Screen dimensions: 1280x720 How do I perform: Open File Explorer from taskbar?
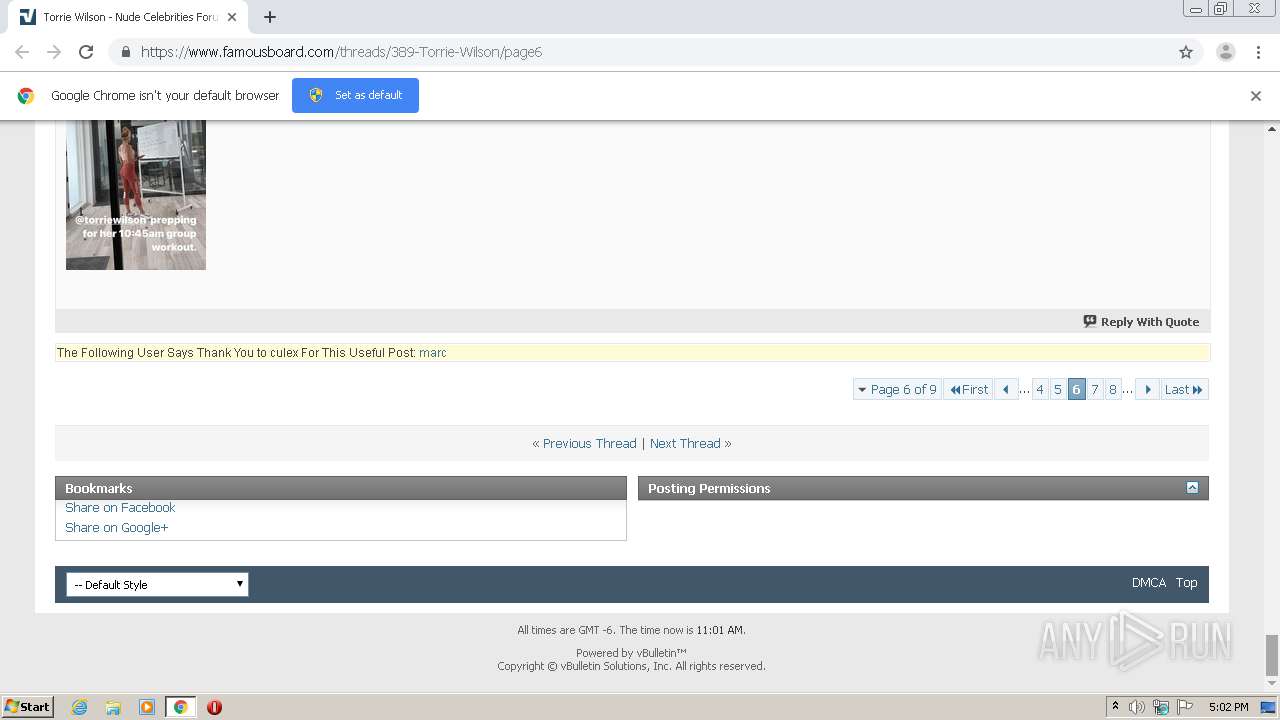(x=113, y=707)
